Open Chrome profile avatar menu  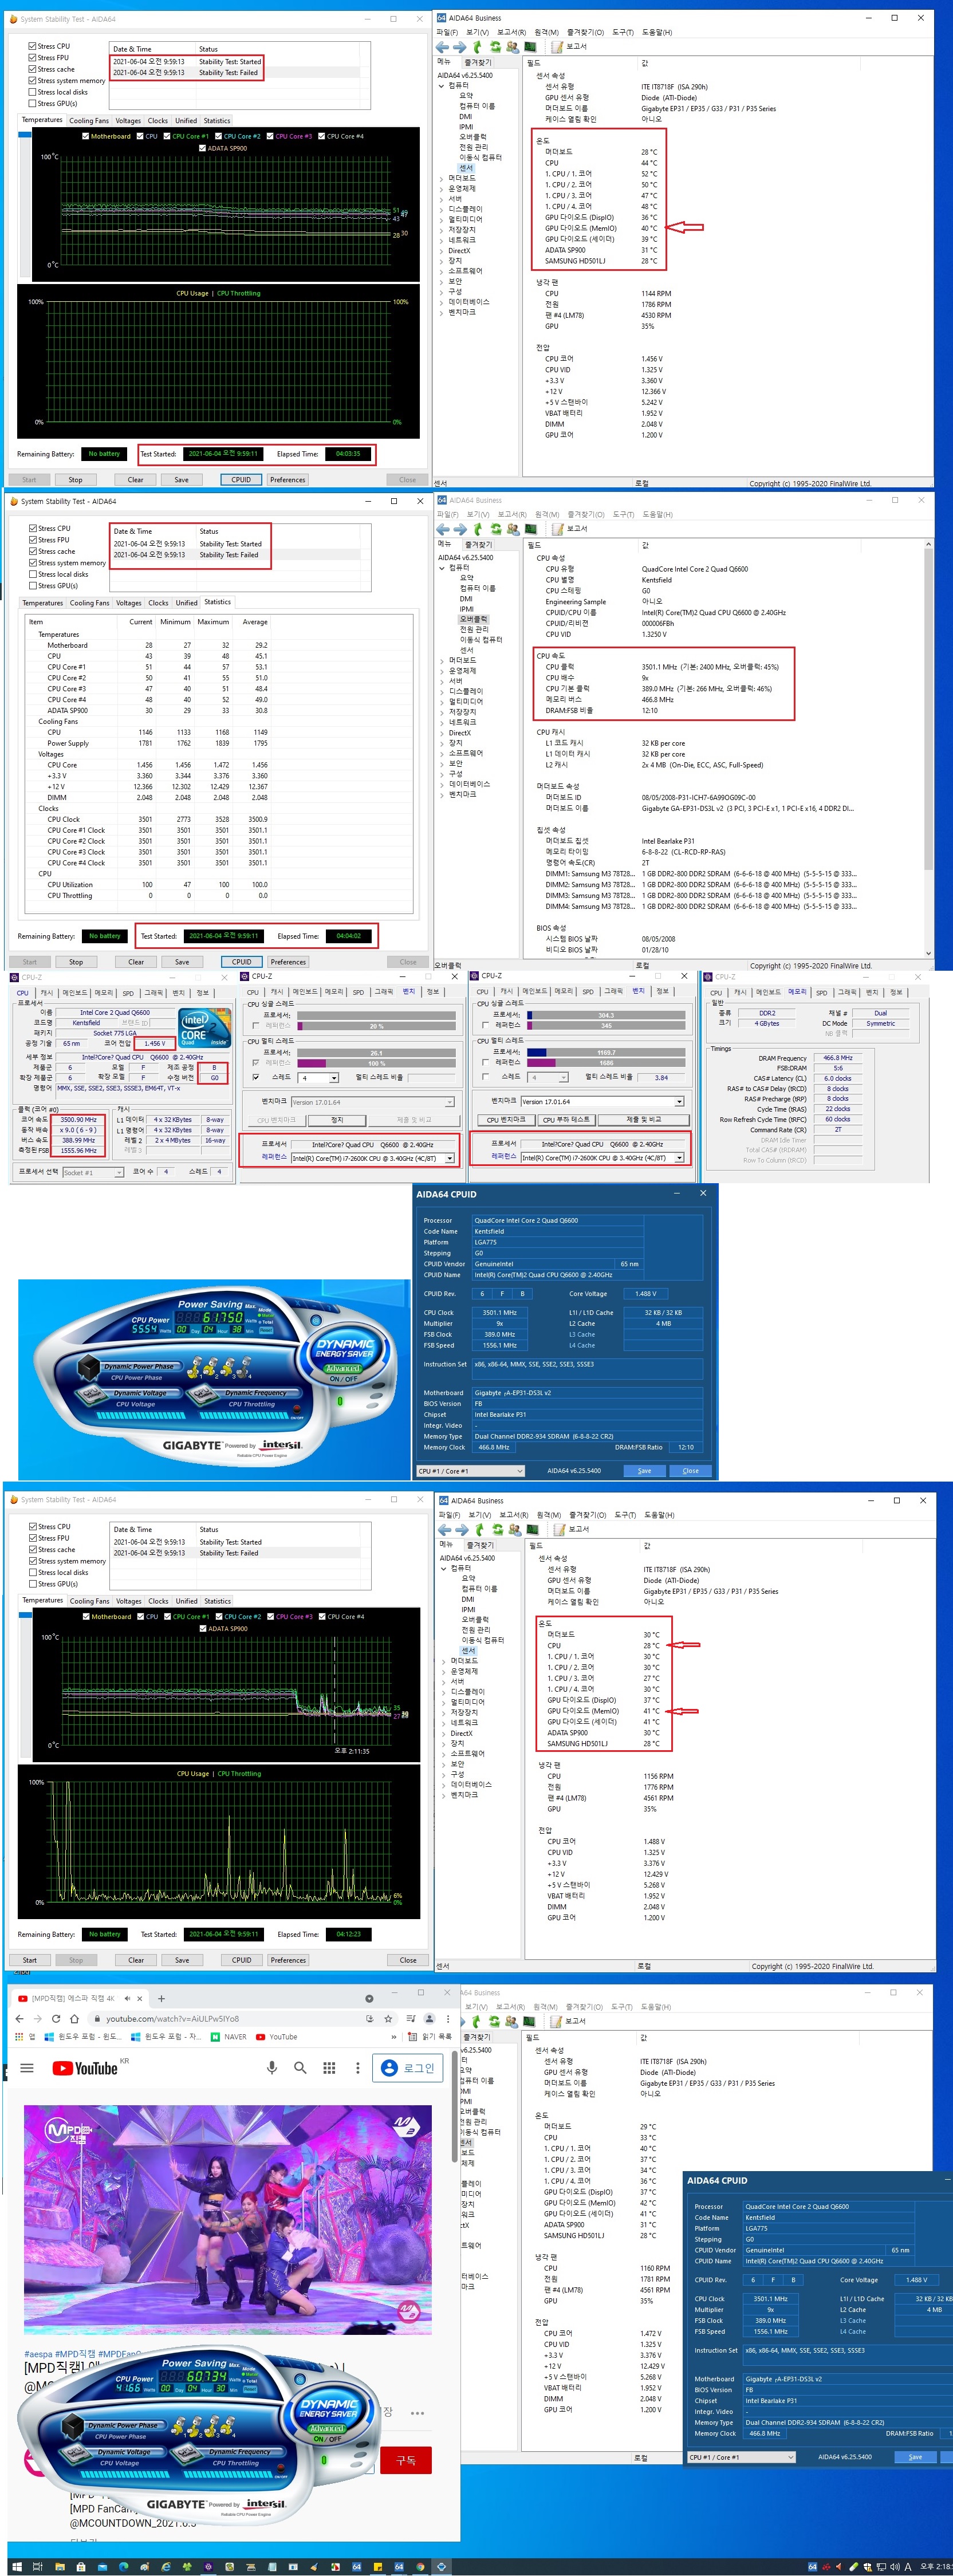coord(429,2018)
